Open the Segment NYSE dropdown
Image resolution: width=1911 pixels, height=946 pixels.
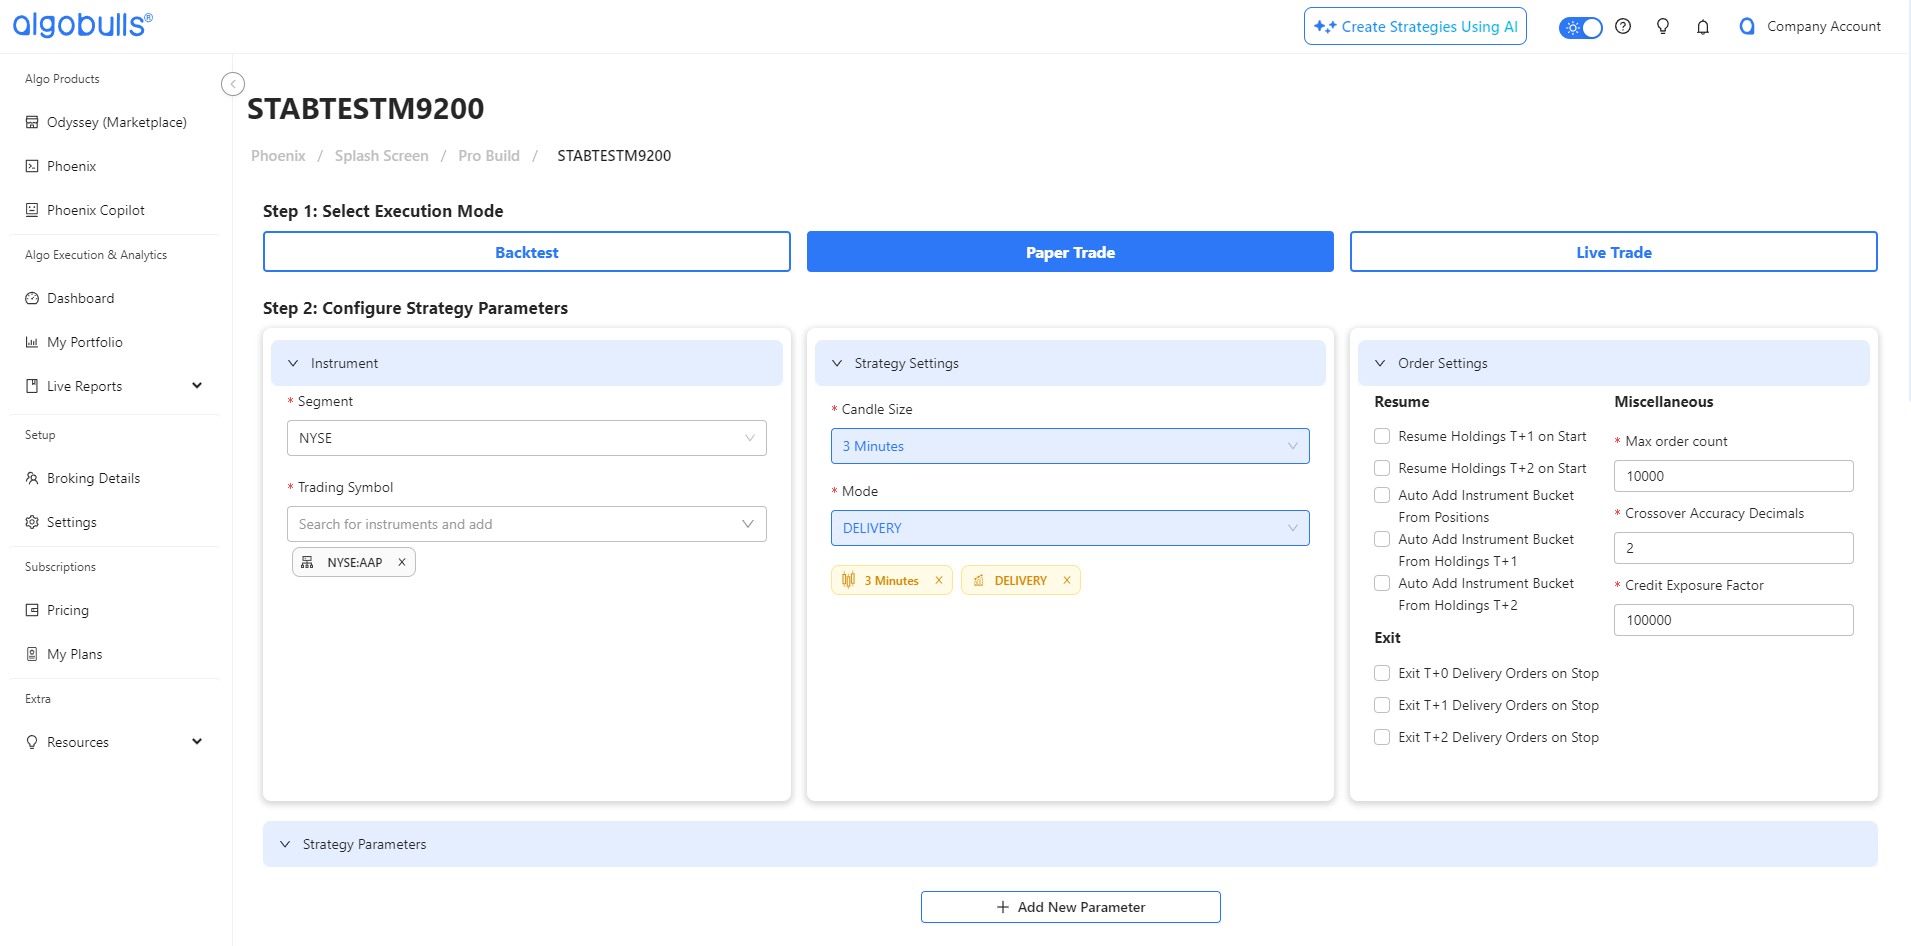[527, 438]
